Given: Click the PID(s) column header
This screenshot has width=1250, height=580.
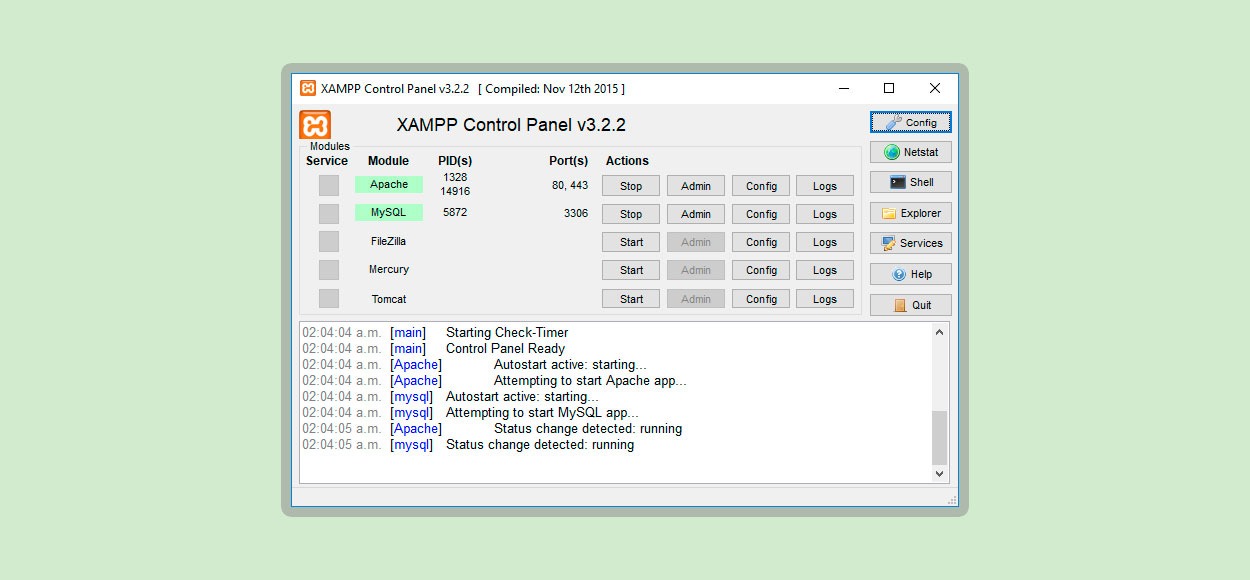Looking at the screenshot, I should coord(455,161).
